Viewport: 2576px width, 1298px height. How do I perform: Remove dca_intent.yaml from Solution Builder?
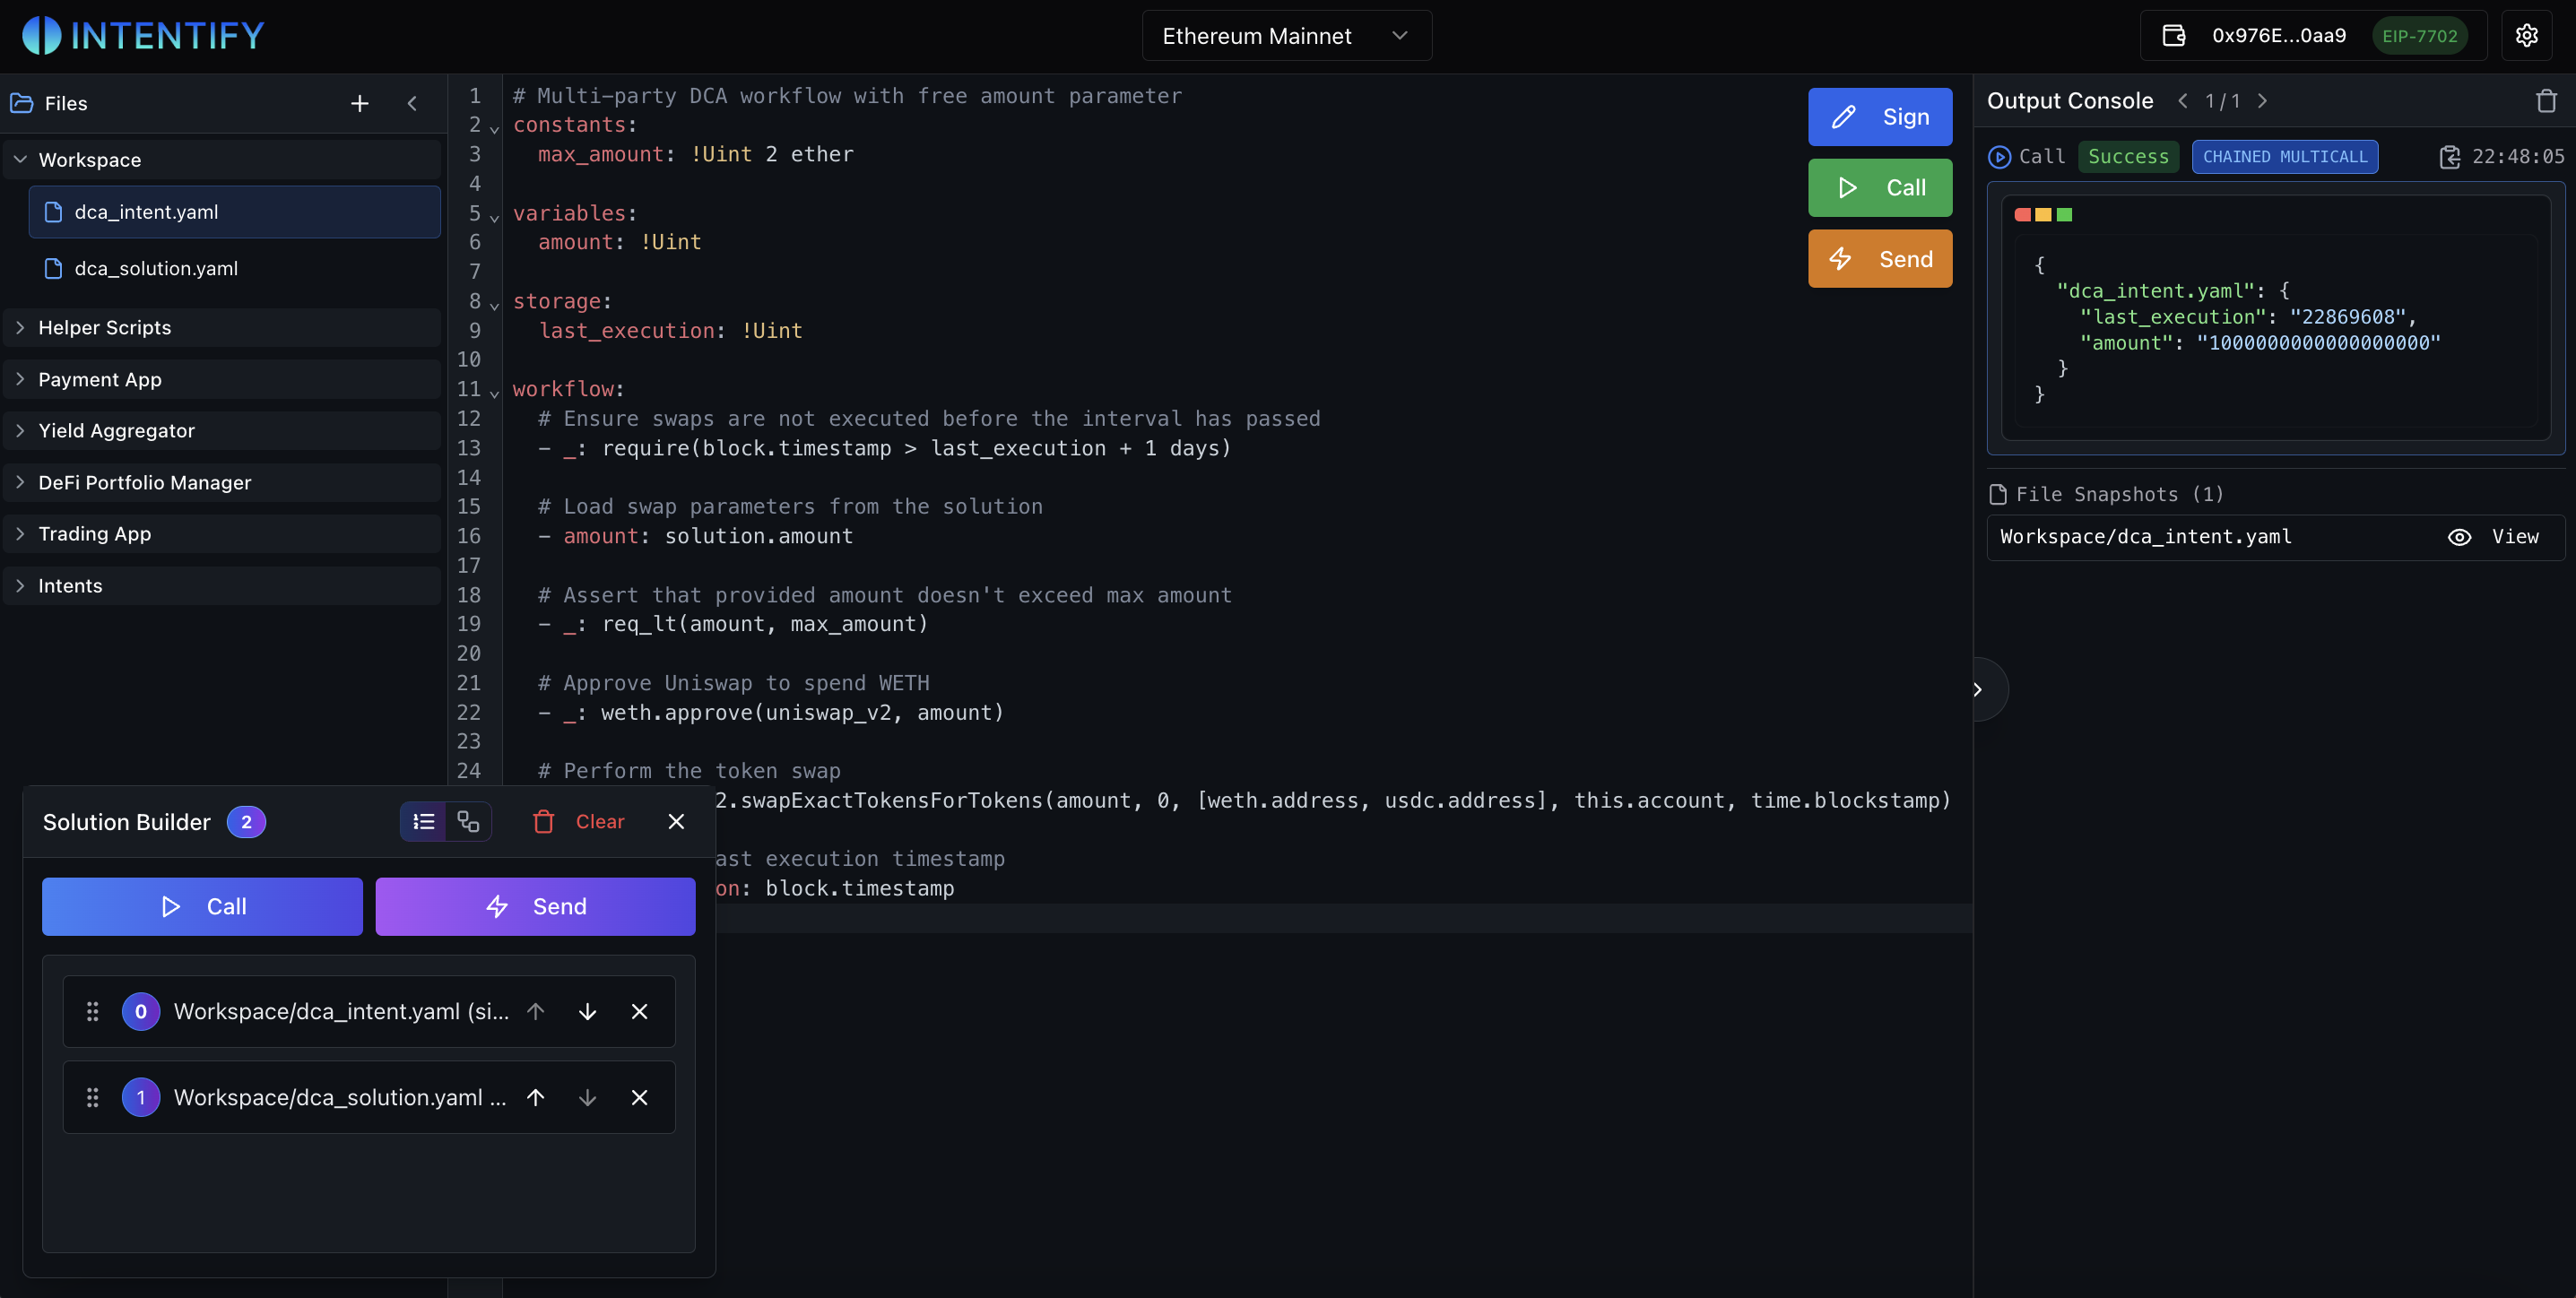click(x=640, y=1012)
